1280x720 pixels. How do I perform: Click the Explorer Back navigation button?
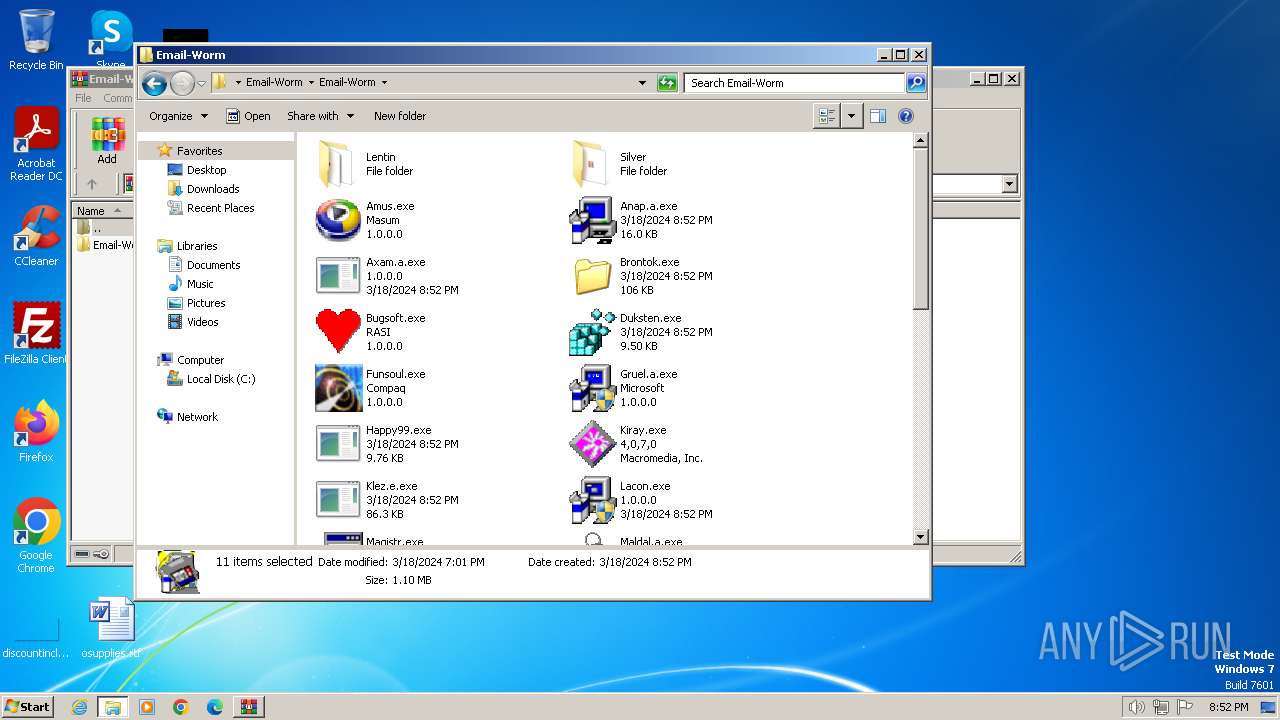click(154, 83)
